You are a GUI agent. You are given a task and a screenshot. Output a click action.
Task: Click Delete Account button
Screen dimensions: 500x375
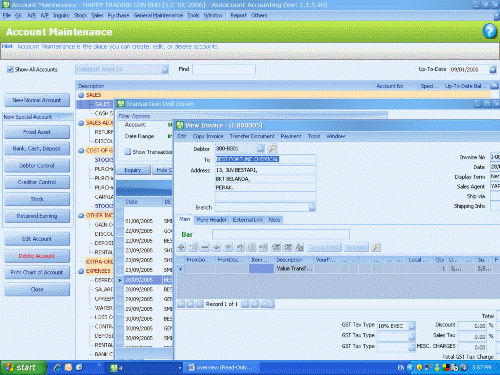(x=37, y=256)
